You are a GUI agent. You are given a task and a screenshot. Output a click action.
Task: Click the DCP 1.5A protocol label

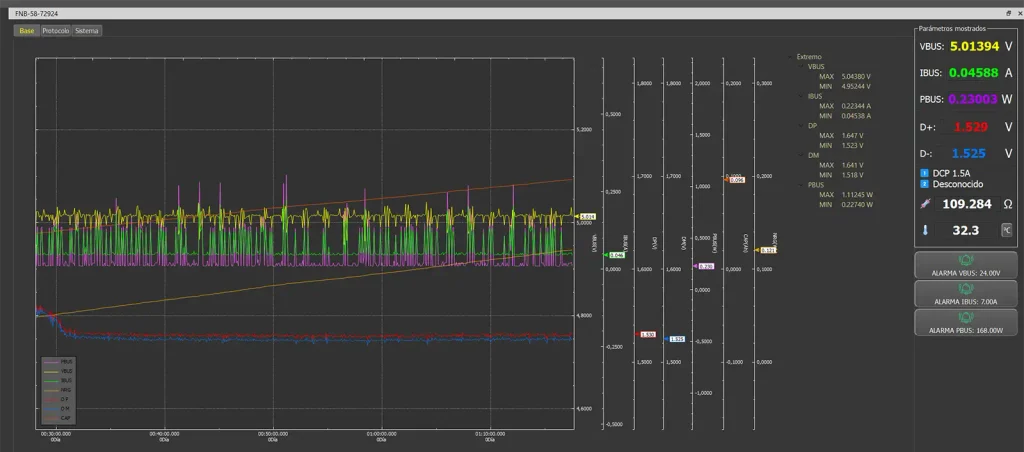(952, 173)
